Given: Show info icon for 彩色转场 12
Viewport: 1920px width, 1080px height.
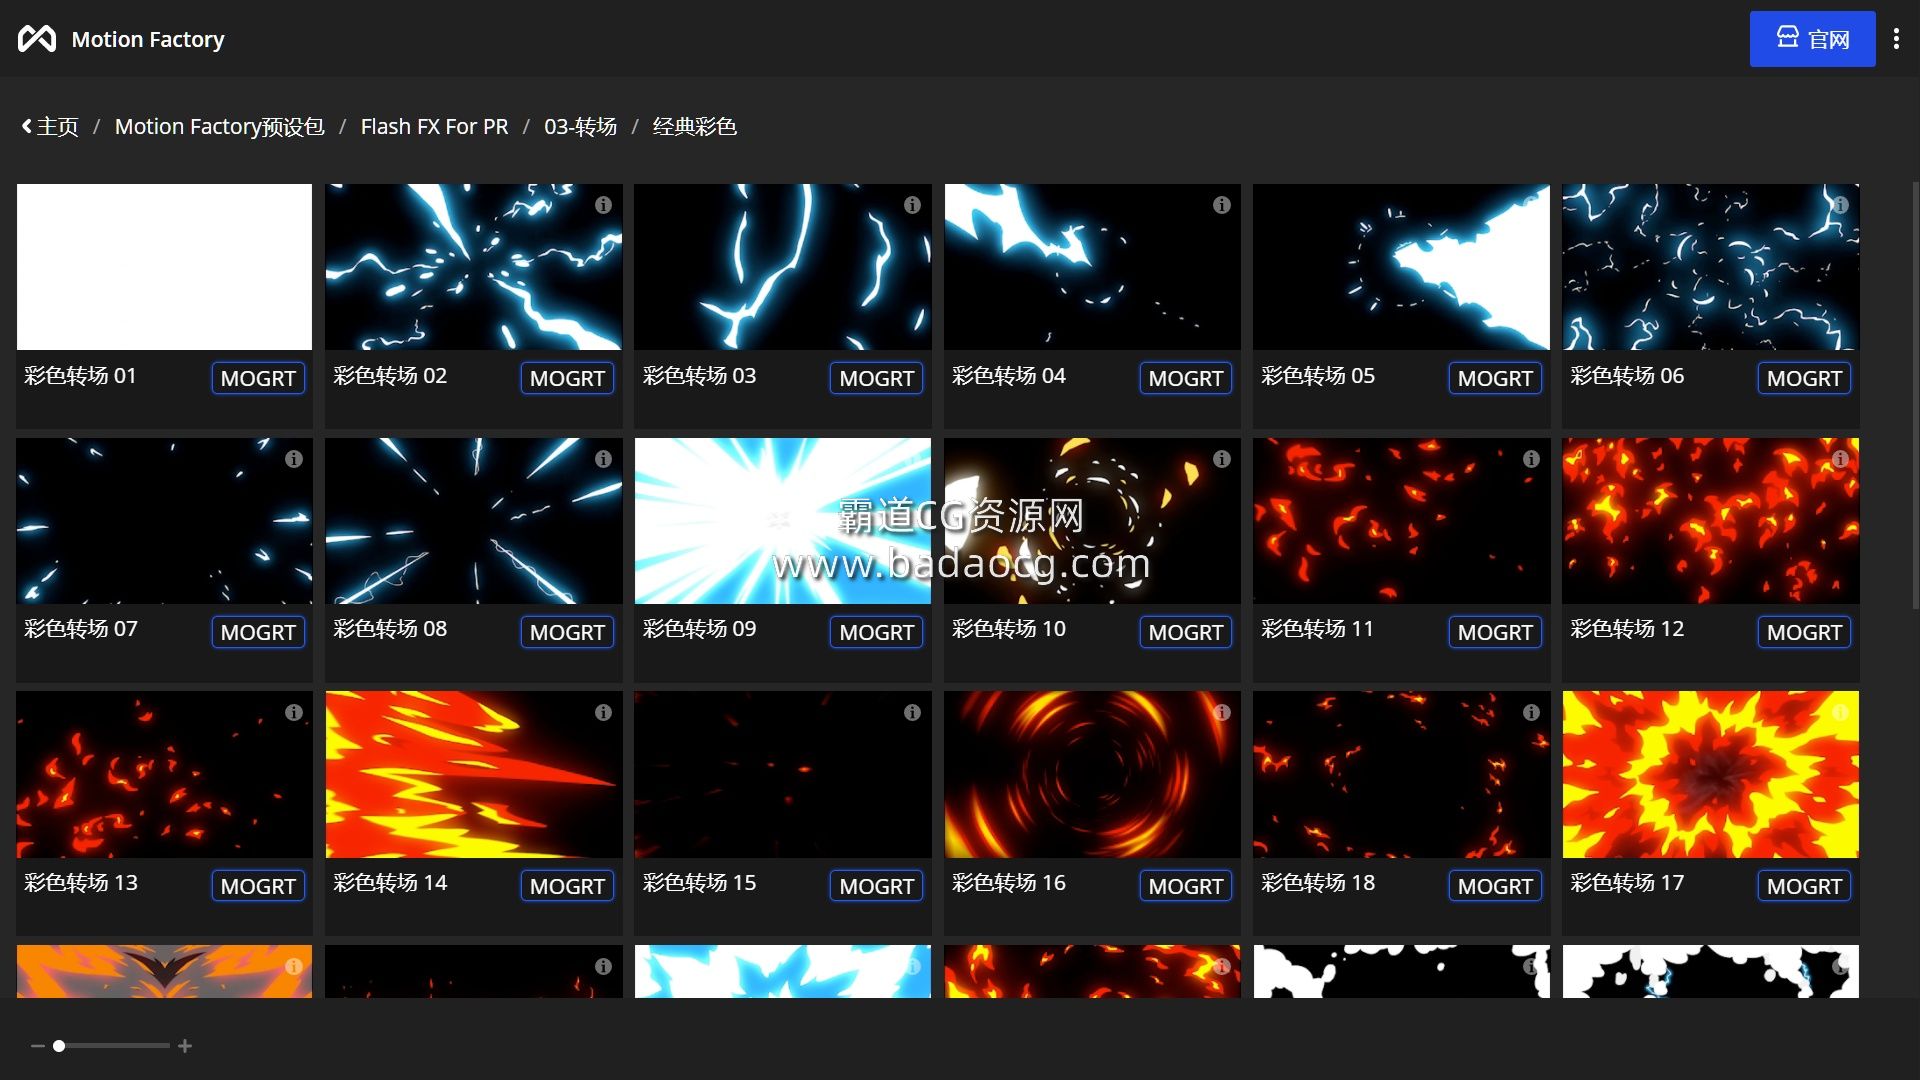Looking at the screenshot, I should (x=1840, y=459).
